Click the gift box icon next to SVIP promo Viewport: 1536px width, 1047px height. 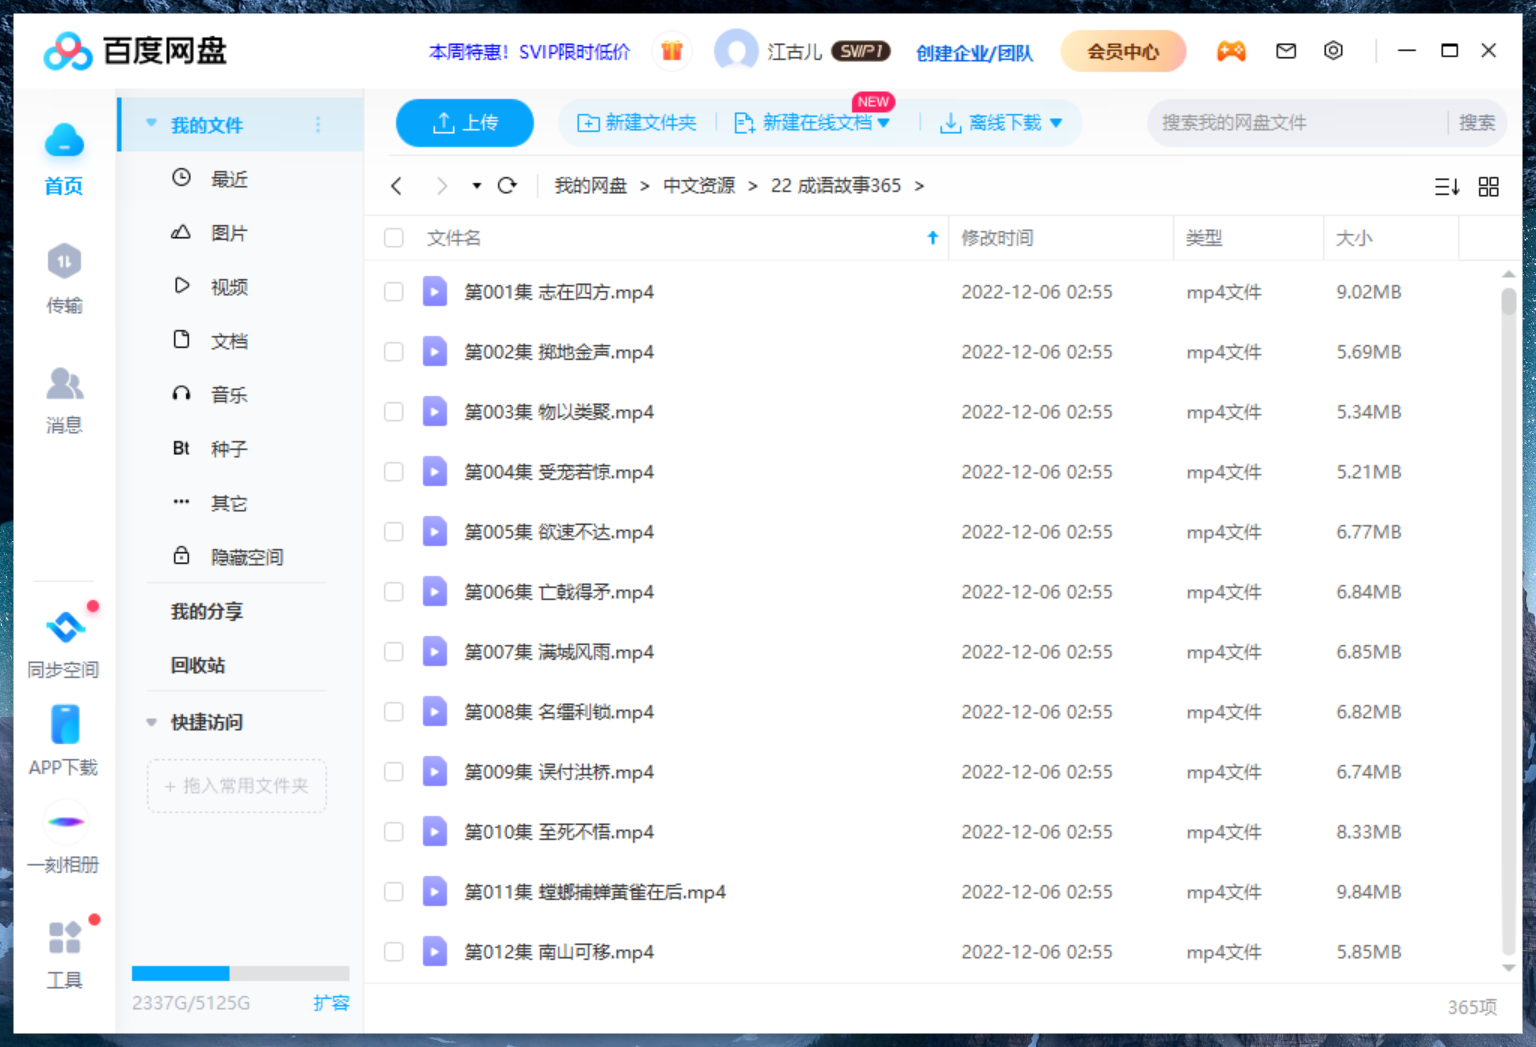click(671, 51)
